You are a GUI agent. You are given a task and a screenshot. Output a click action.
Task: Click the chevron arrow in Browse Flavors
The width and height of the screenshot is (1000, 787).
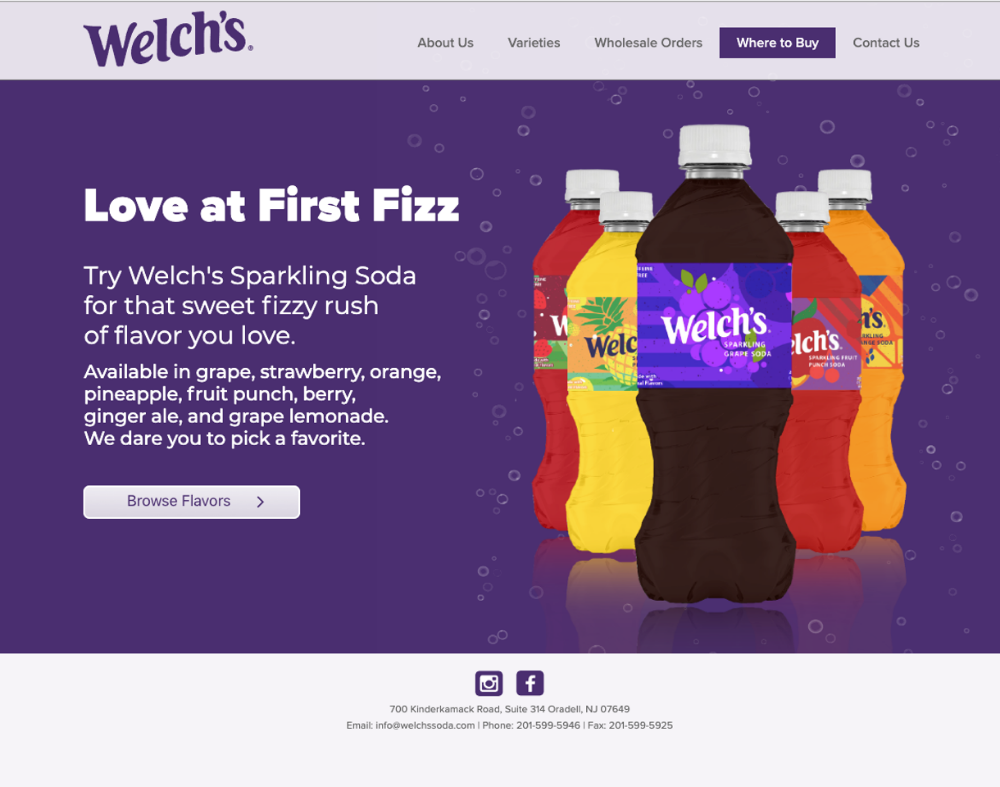(260, 502)
